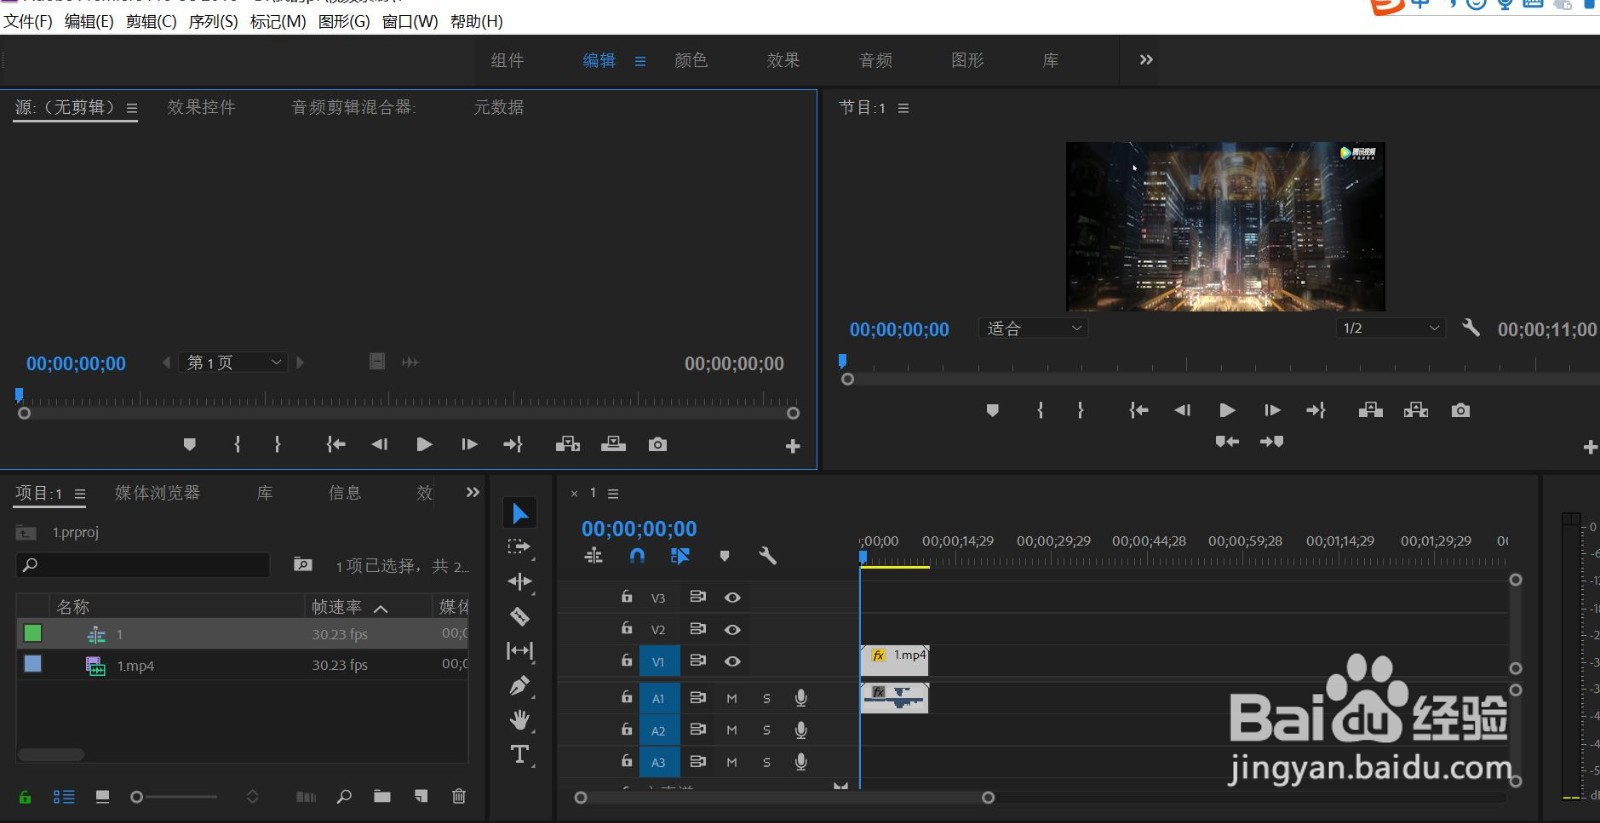Select the Type tool
Viewport: 1600px width, 823px height.
point(520,754)
